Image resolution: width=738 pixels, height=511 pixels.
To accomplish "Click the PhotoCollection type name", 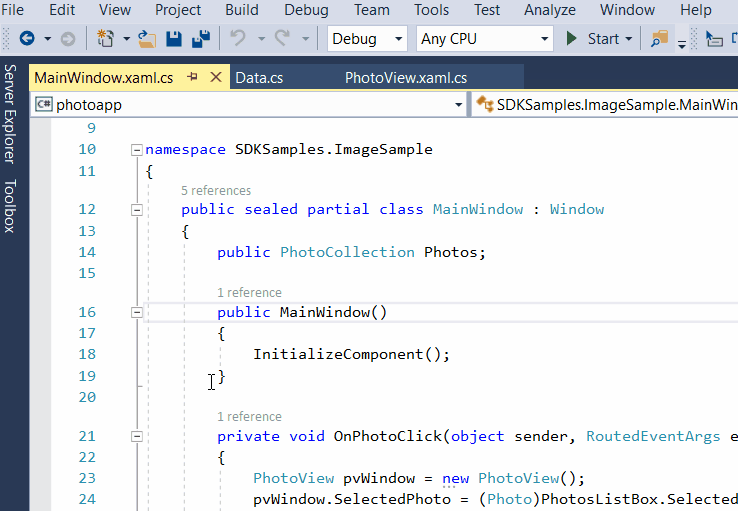I will (x=347, y=252).
